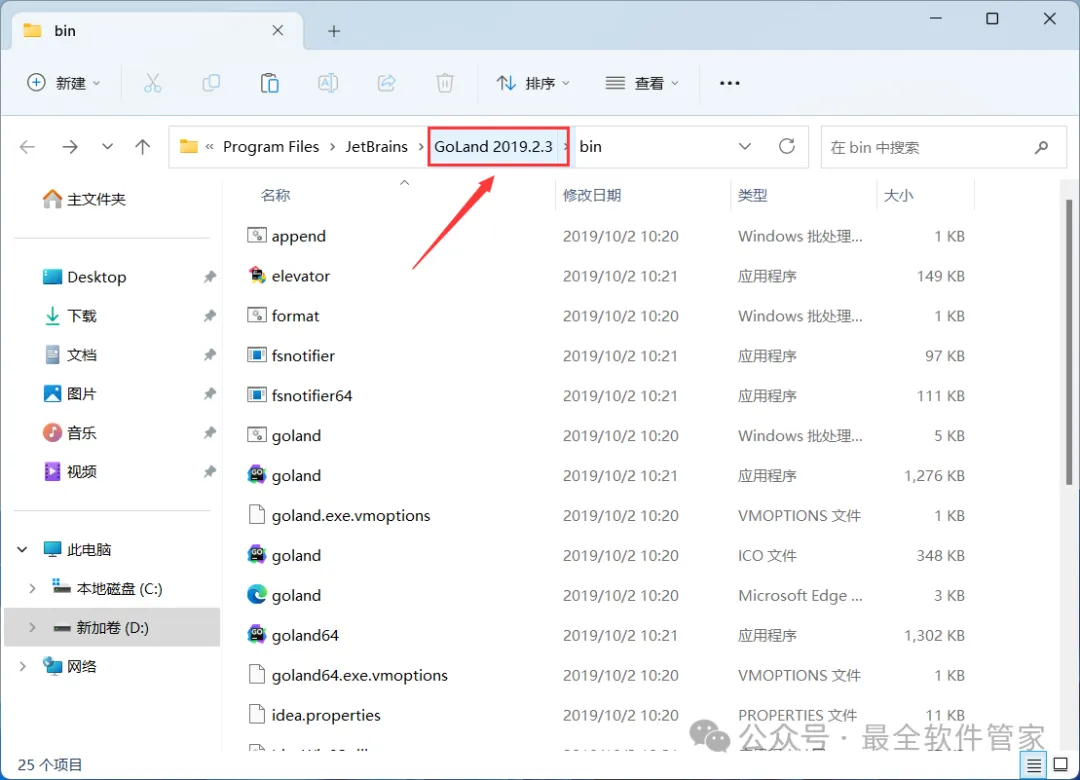Expand New Volume (D:) tree node
1080x780 pixels.
point(32,628)
